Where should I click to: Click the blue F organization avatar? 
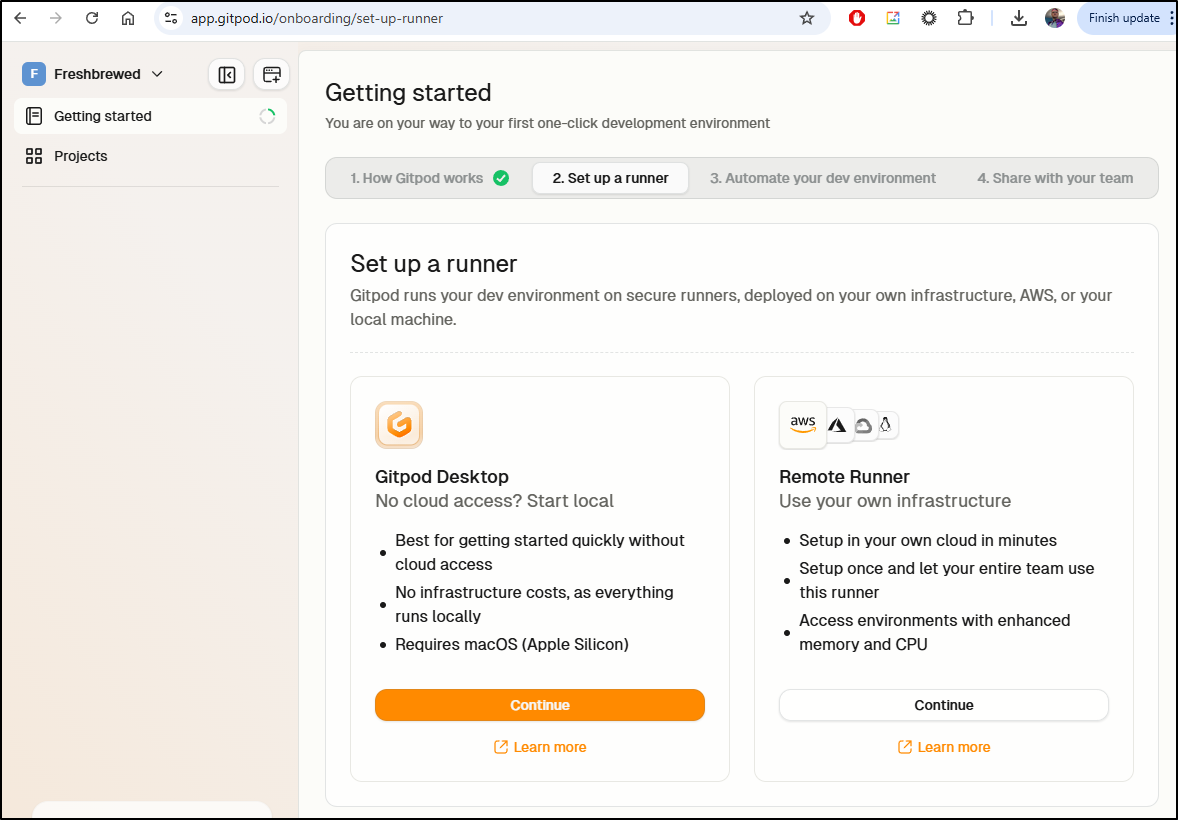click(x=34, y=74)
